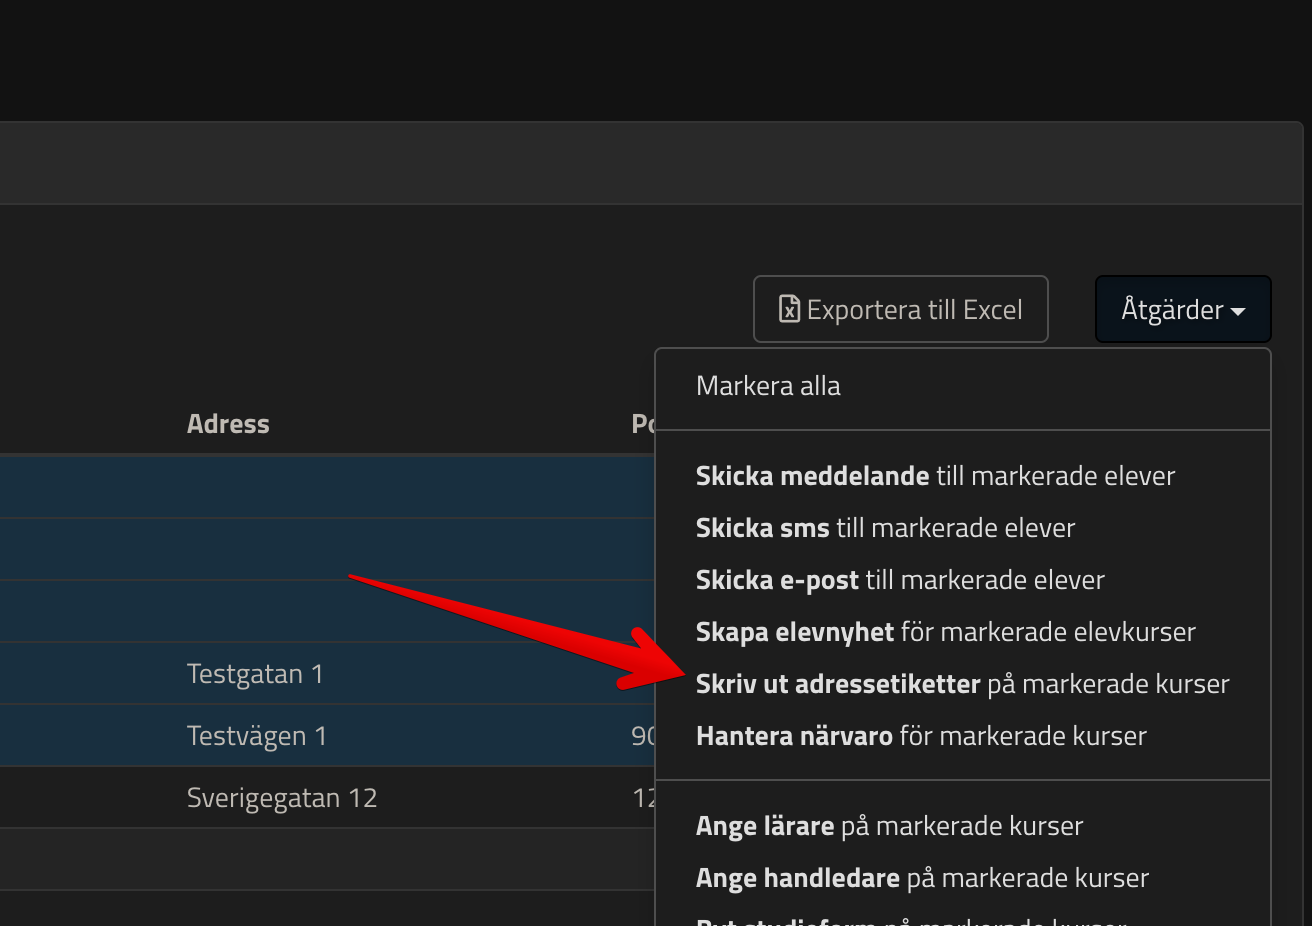Screen dimensions: 1312x926
Task: Select Skapa elevnyhet för markerade elevkurser
Action: click(945, 632)
